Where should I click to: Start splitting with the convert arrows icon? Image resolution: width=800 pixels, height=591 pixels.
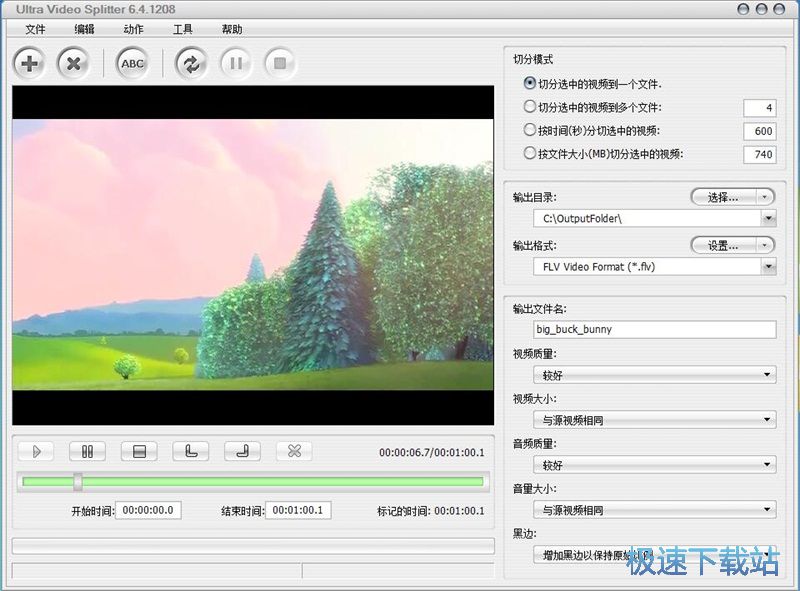click(191, 63)
